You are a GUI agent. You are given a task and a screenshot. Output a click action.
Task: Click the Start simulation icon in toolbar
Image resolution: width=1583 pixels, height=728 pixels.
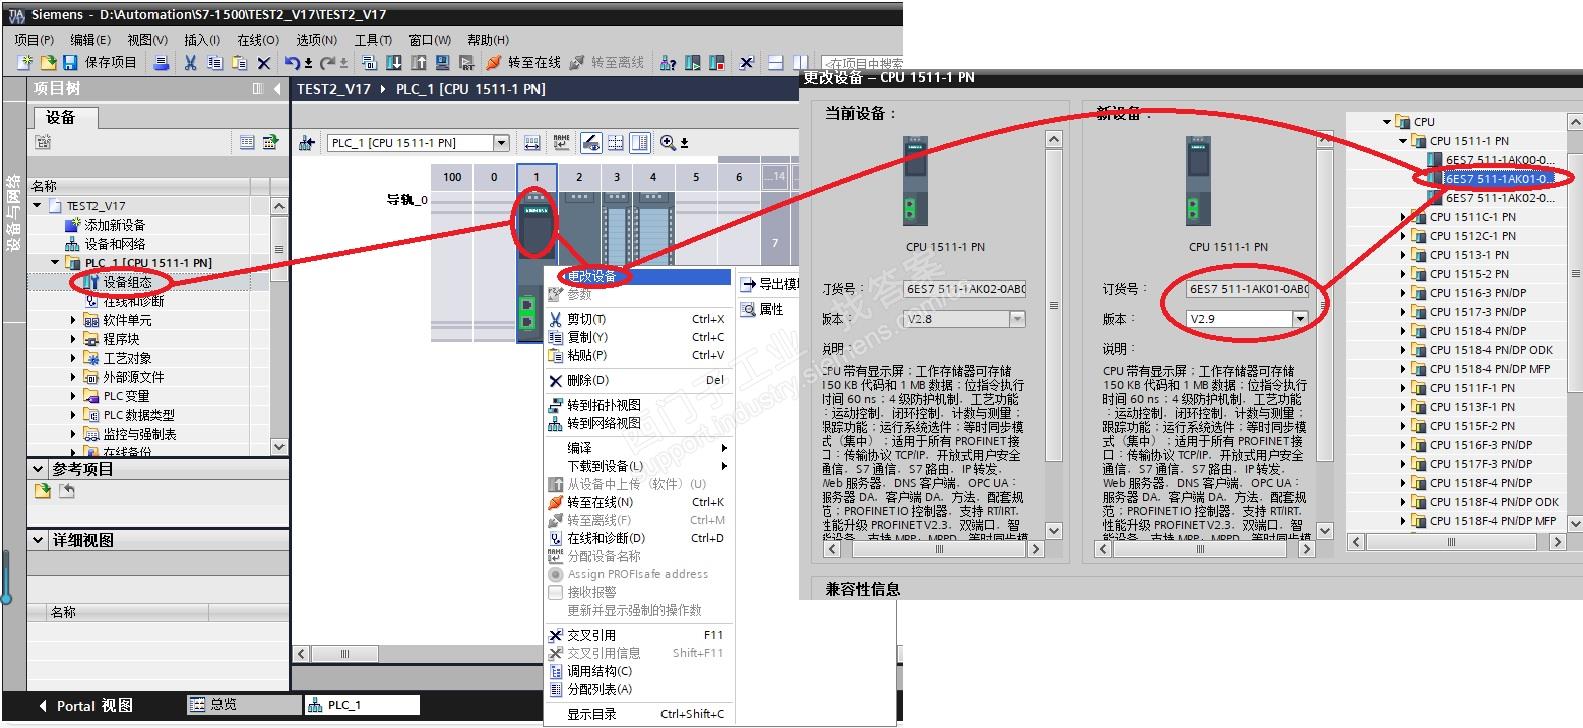(442, 63)
